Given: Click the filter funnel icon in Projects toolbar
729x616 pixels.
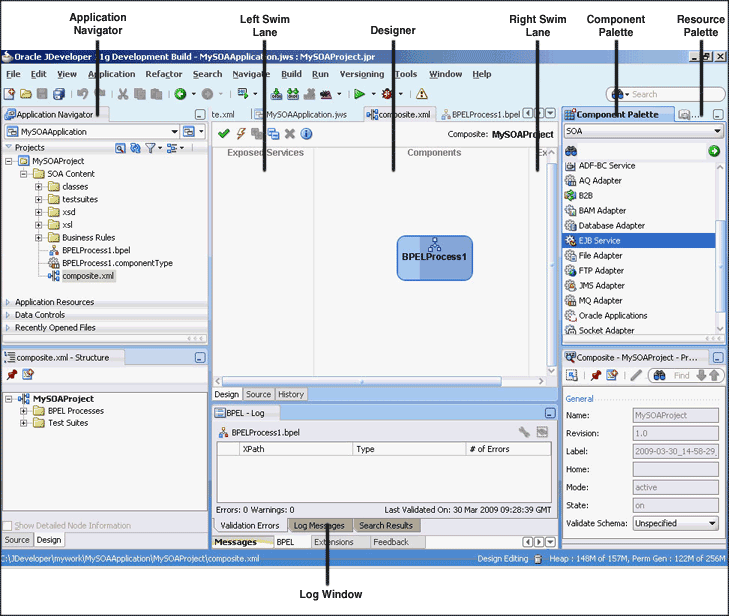Looking at the screenshot, I should pos(150,148).
